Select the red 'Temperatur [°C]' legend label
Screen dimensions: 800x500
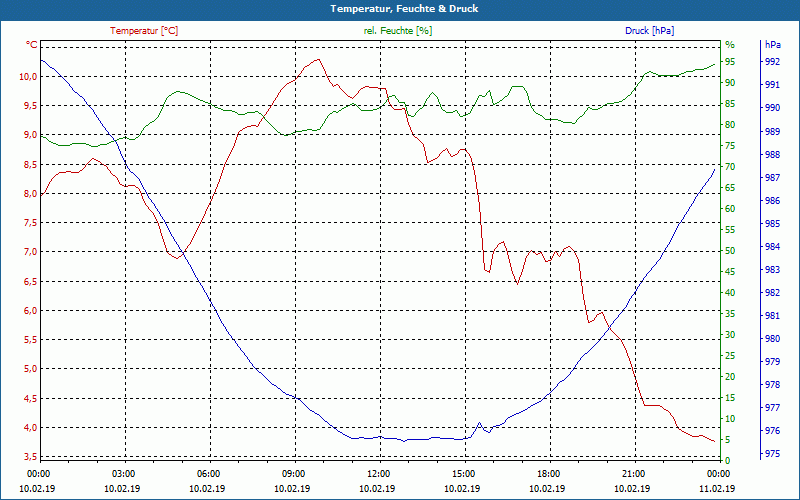coord(144,31)
